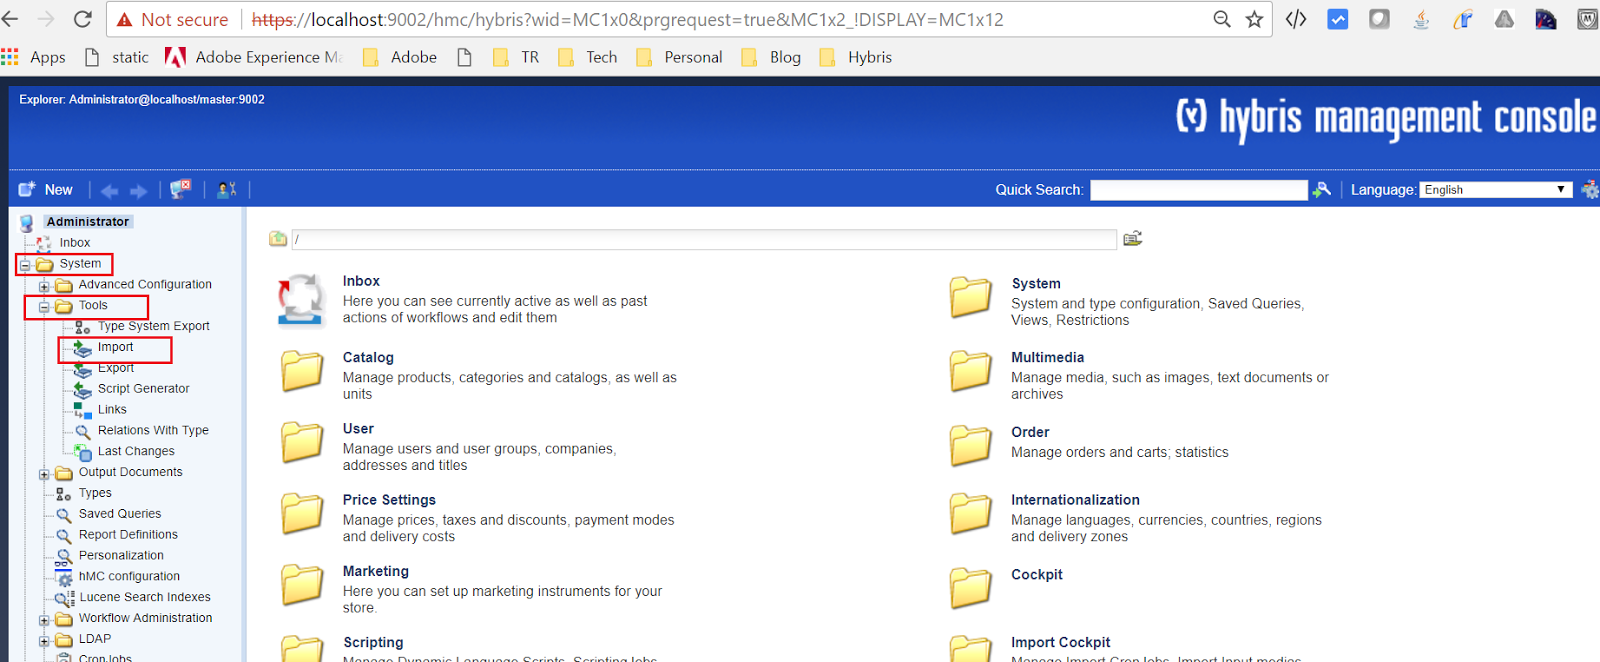Reload the page with browser refresh button
This screenshot has height=662, width=1600.
pos(83,19)
